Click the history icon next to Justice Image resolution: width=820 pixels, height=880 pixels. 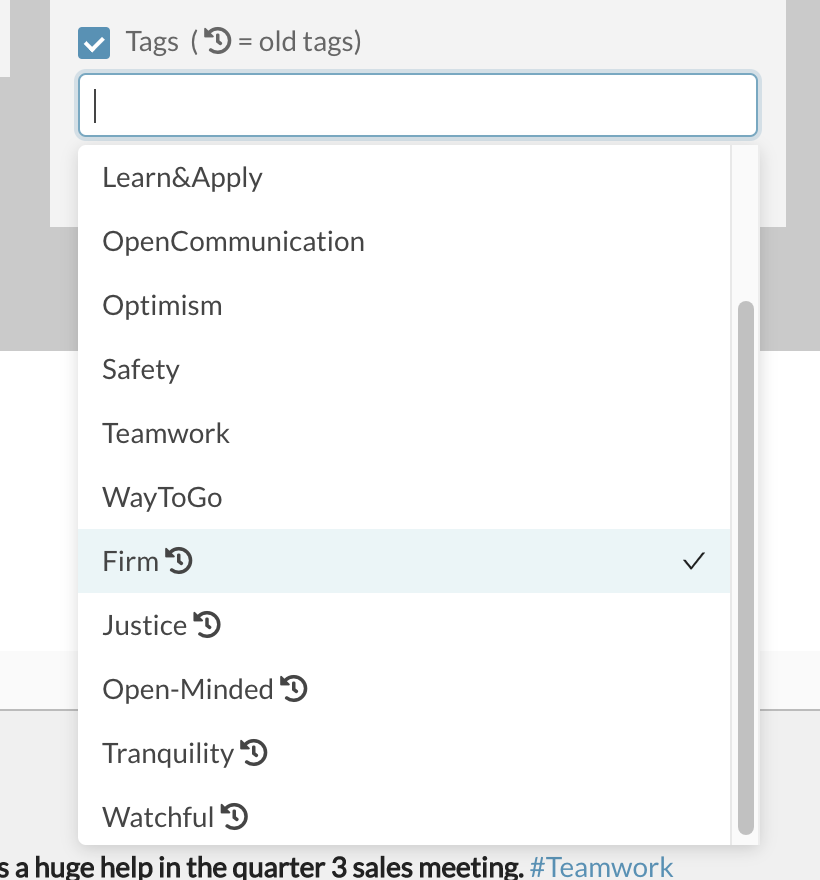pyautogui.click(x=207, y=625)
